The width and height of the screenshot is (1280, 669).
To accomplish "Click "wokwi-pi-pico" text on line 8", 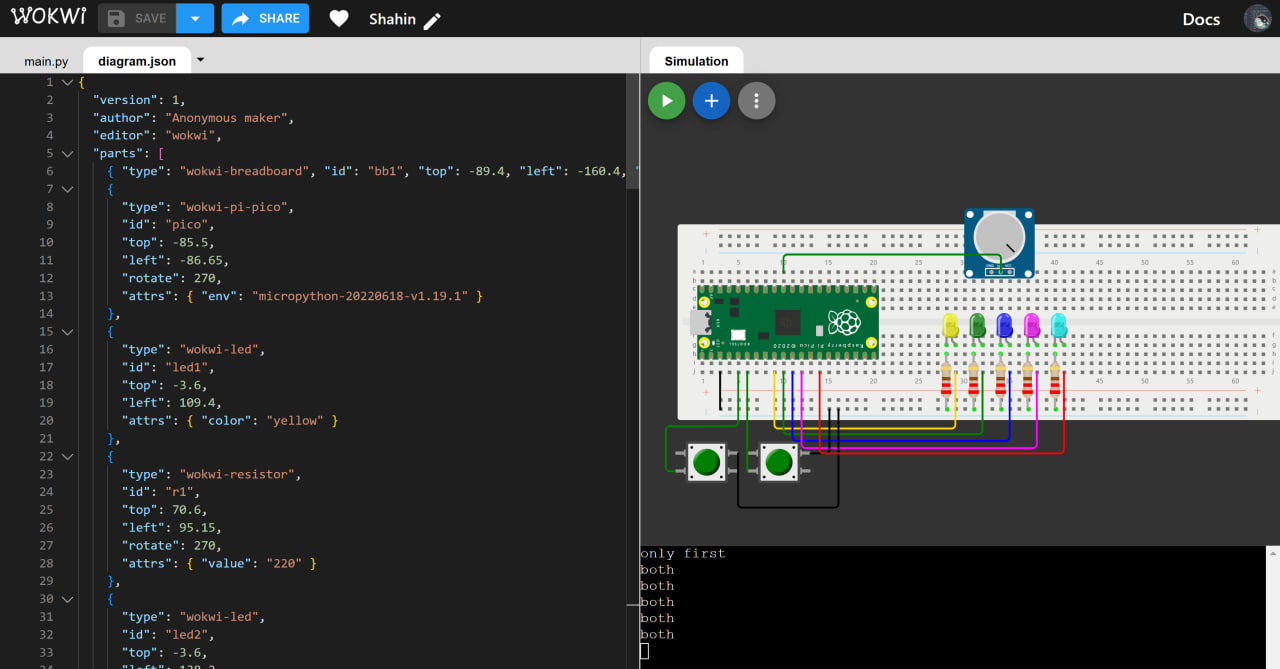I will tap(237, 207).
